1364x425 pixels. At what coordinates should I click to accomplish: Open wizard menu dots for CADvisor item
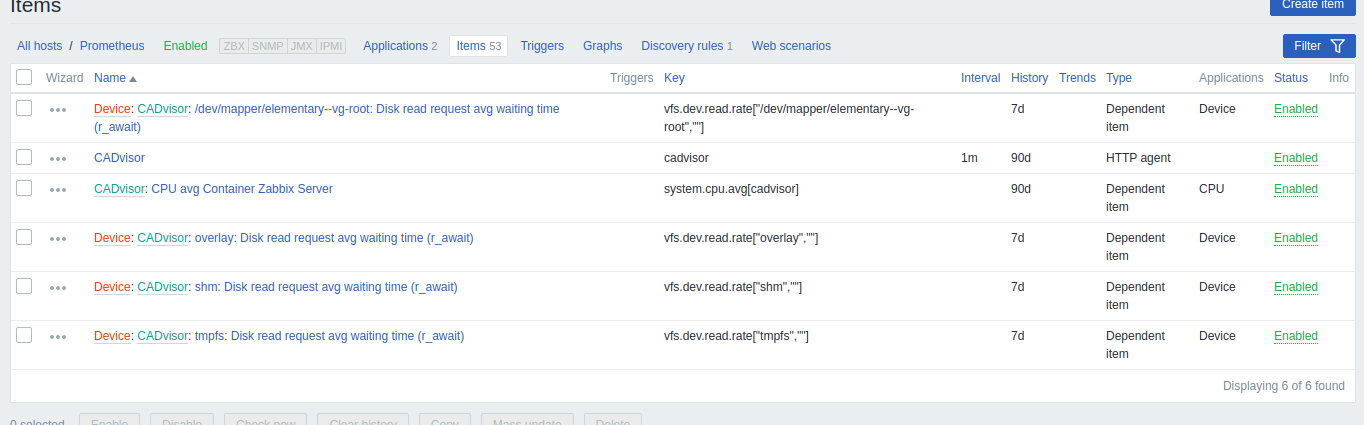(x=58, y=158)
